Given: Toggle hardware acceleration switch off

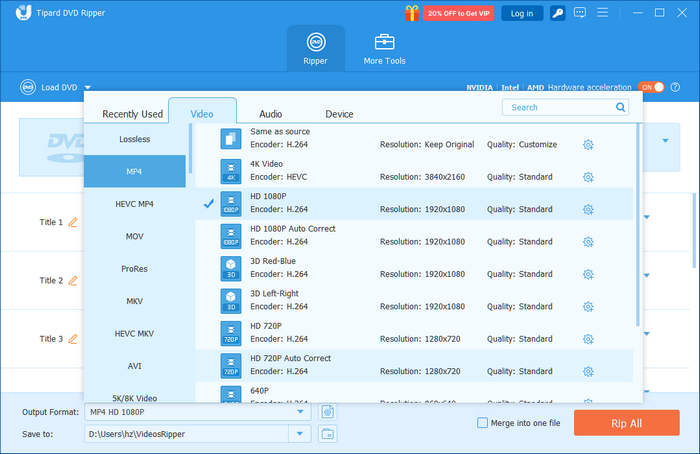Looking at the screenshot, I should pos(651,87).
